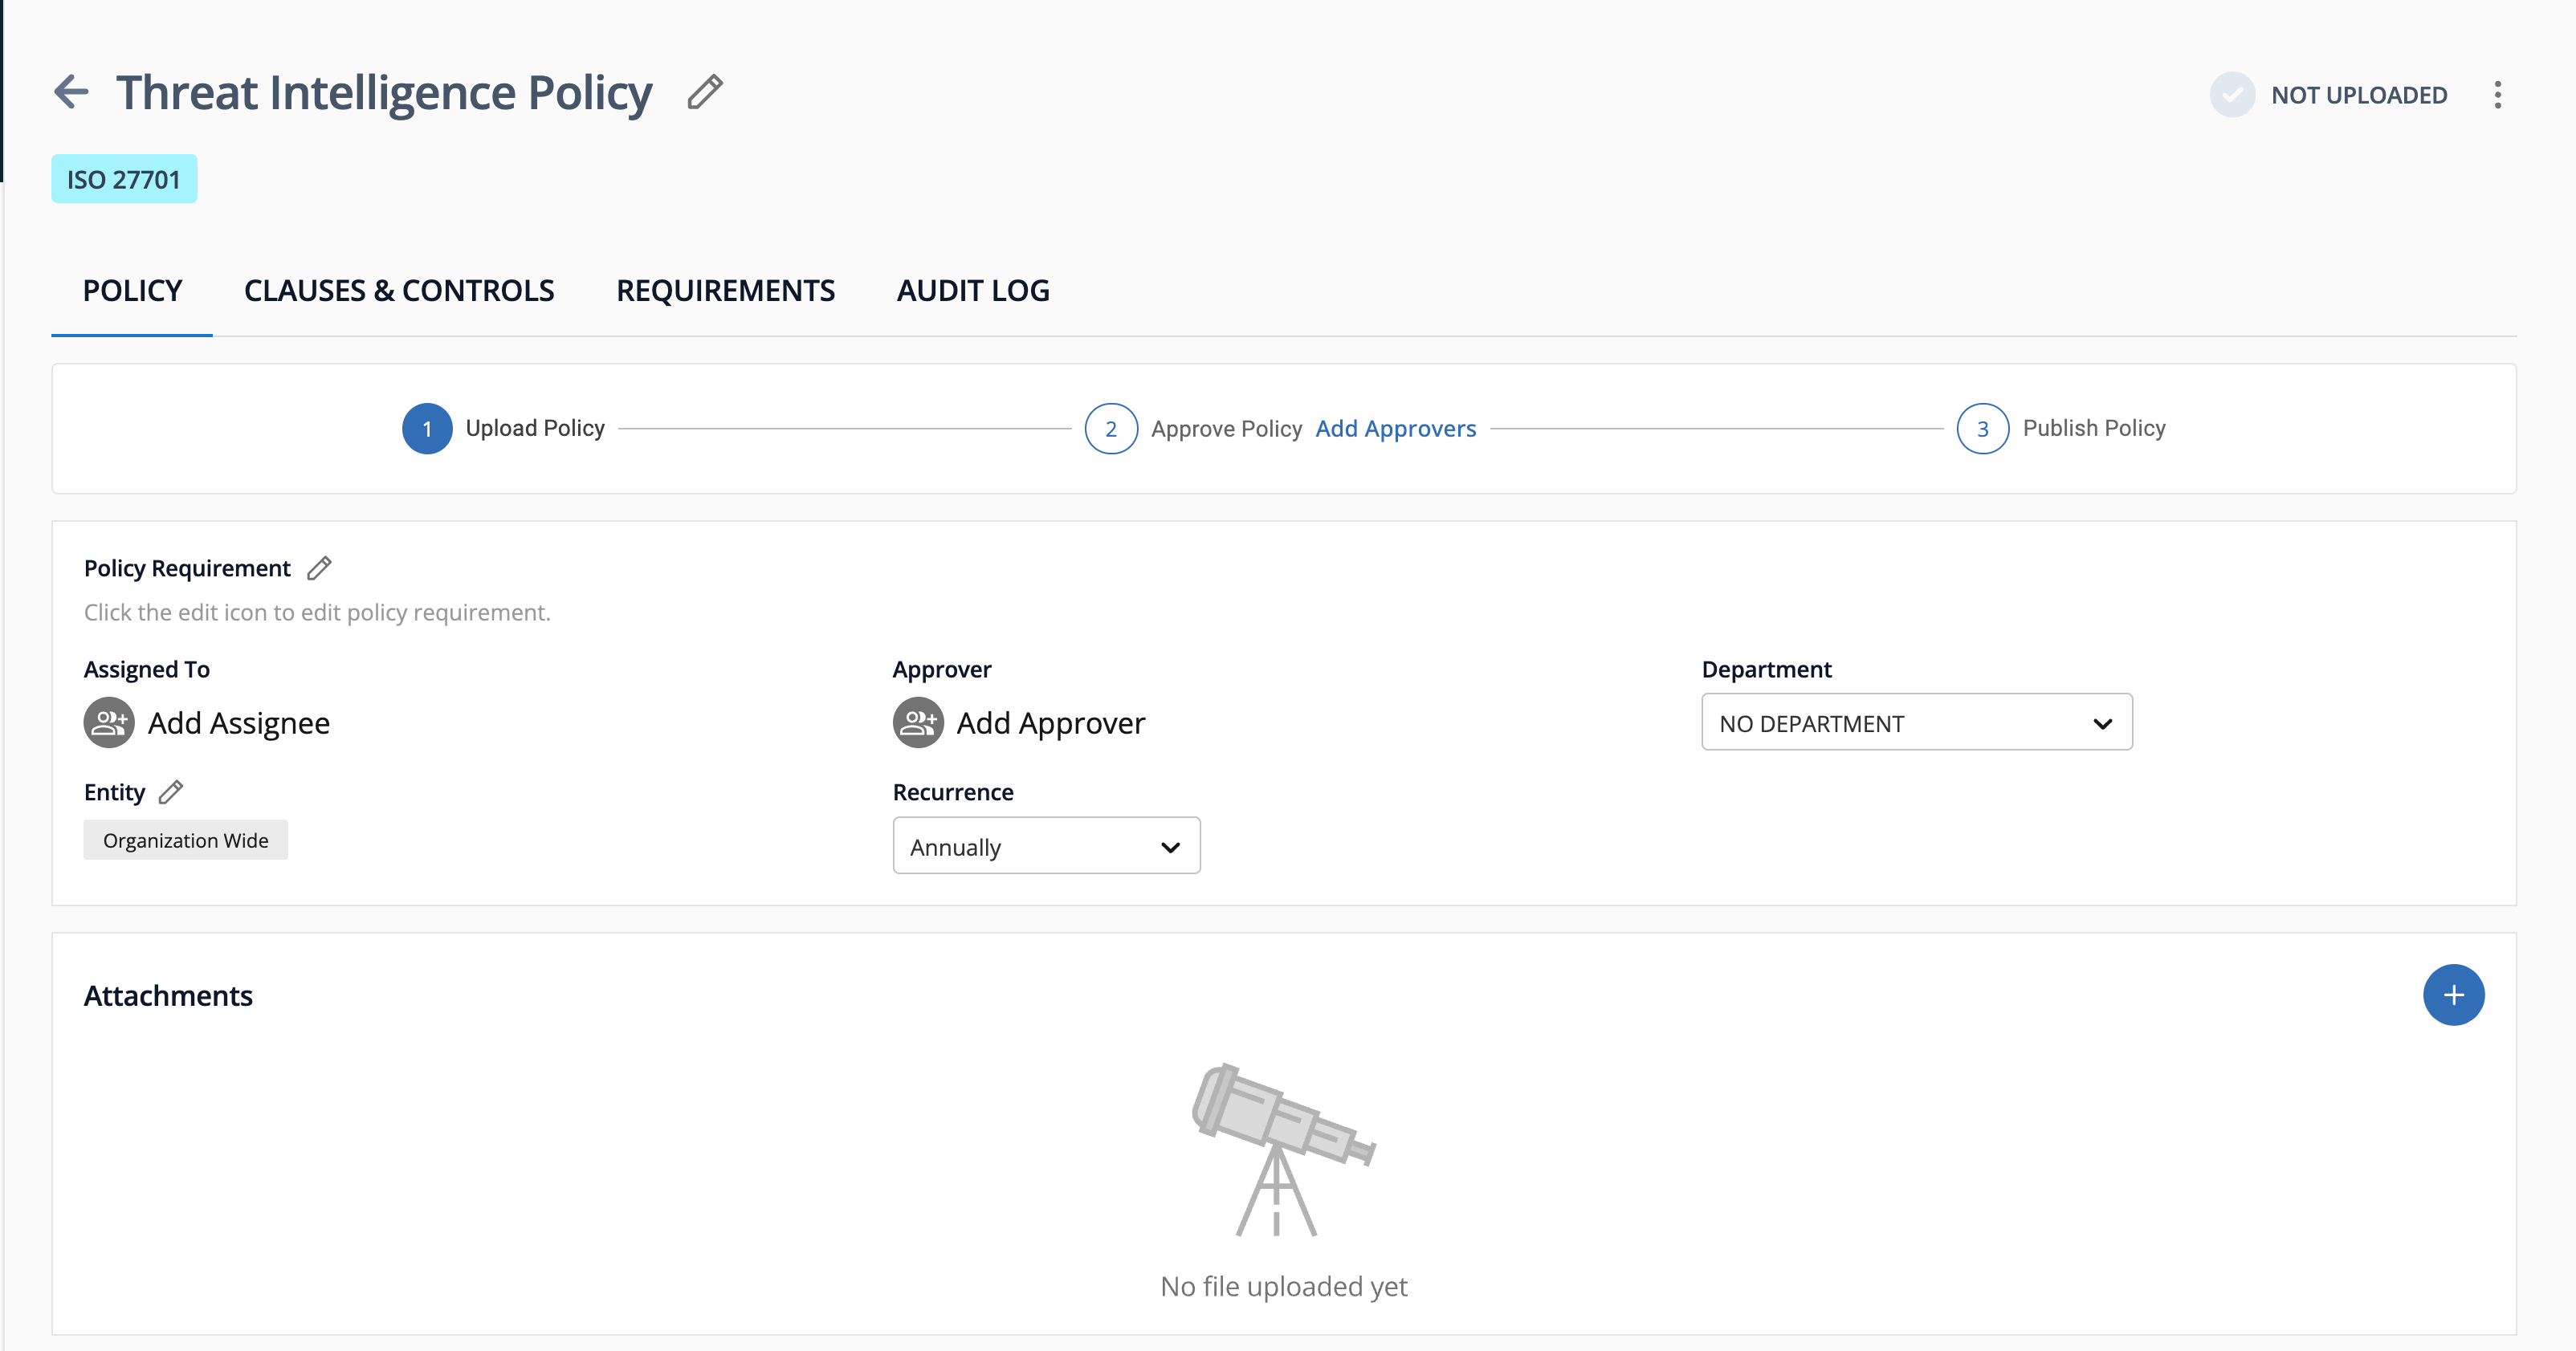Click the Add Approver text
2576x1351 pixels.
pyautogui.click(x=1051, y=723)
